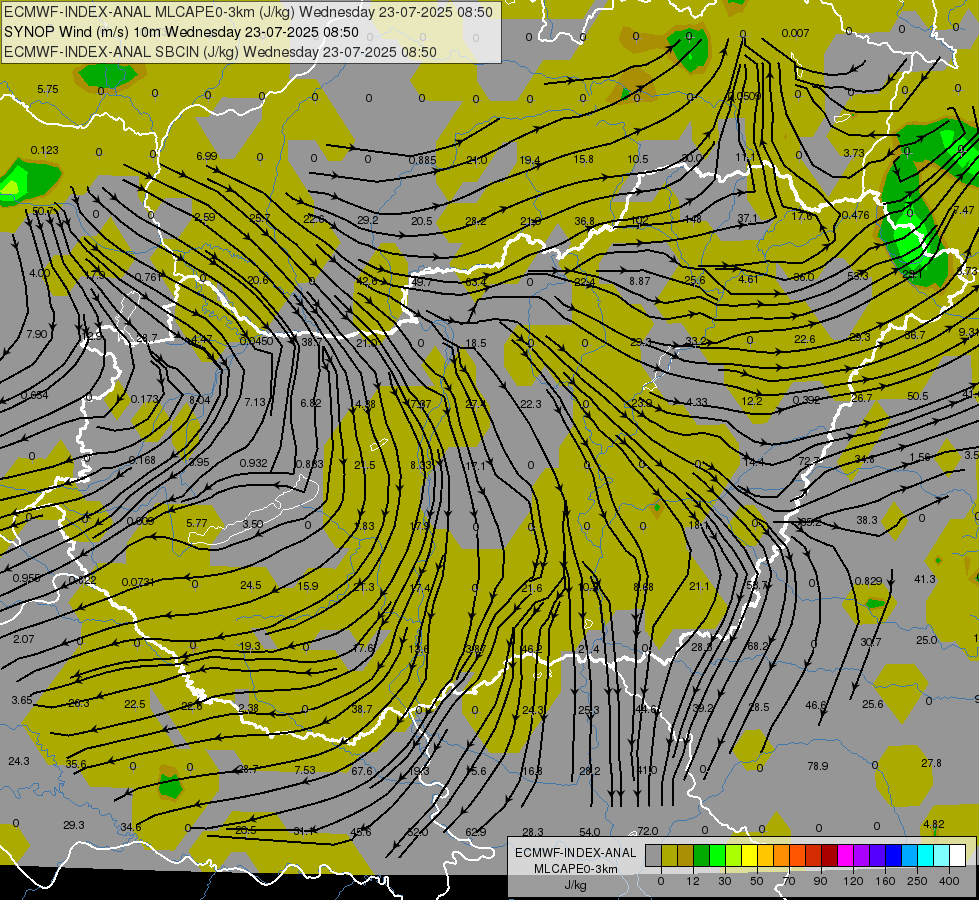Pick the pure blue legend swatch
This screenshot has width=979, height=900.
893,855
